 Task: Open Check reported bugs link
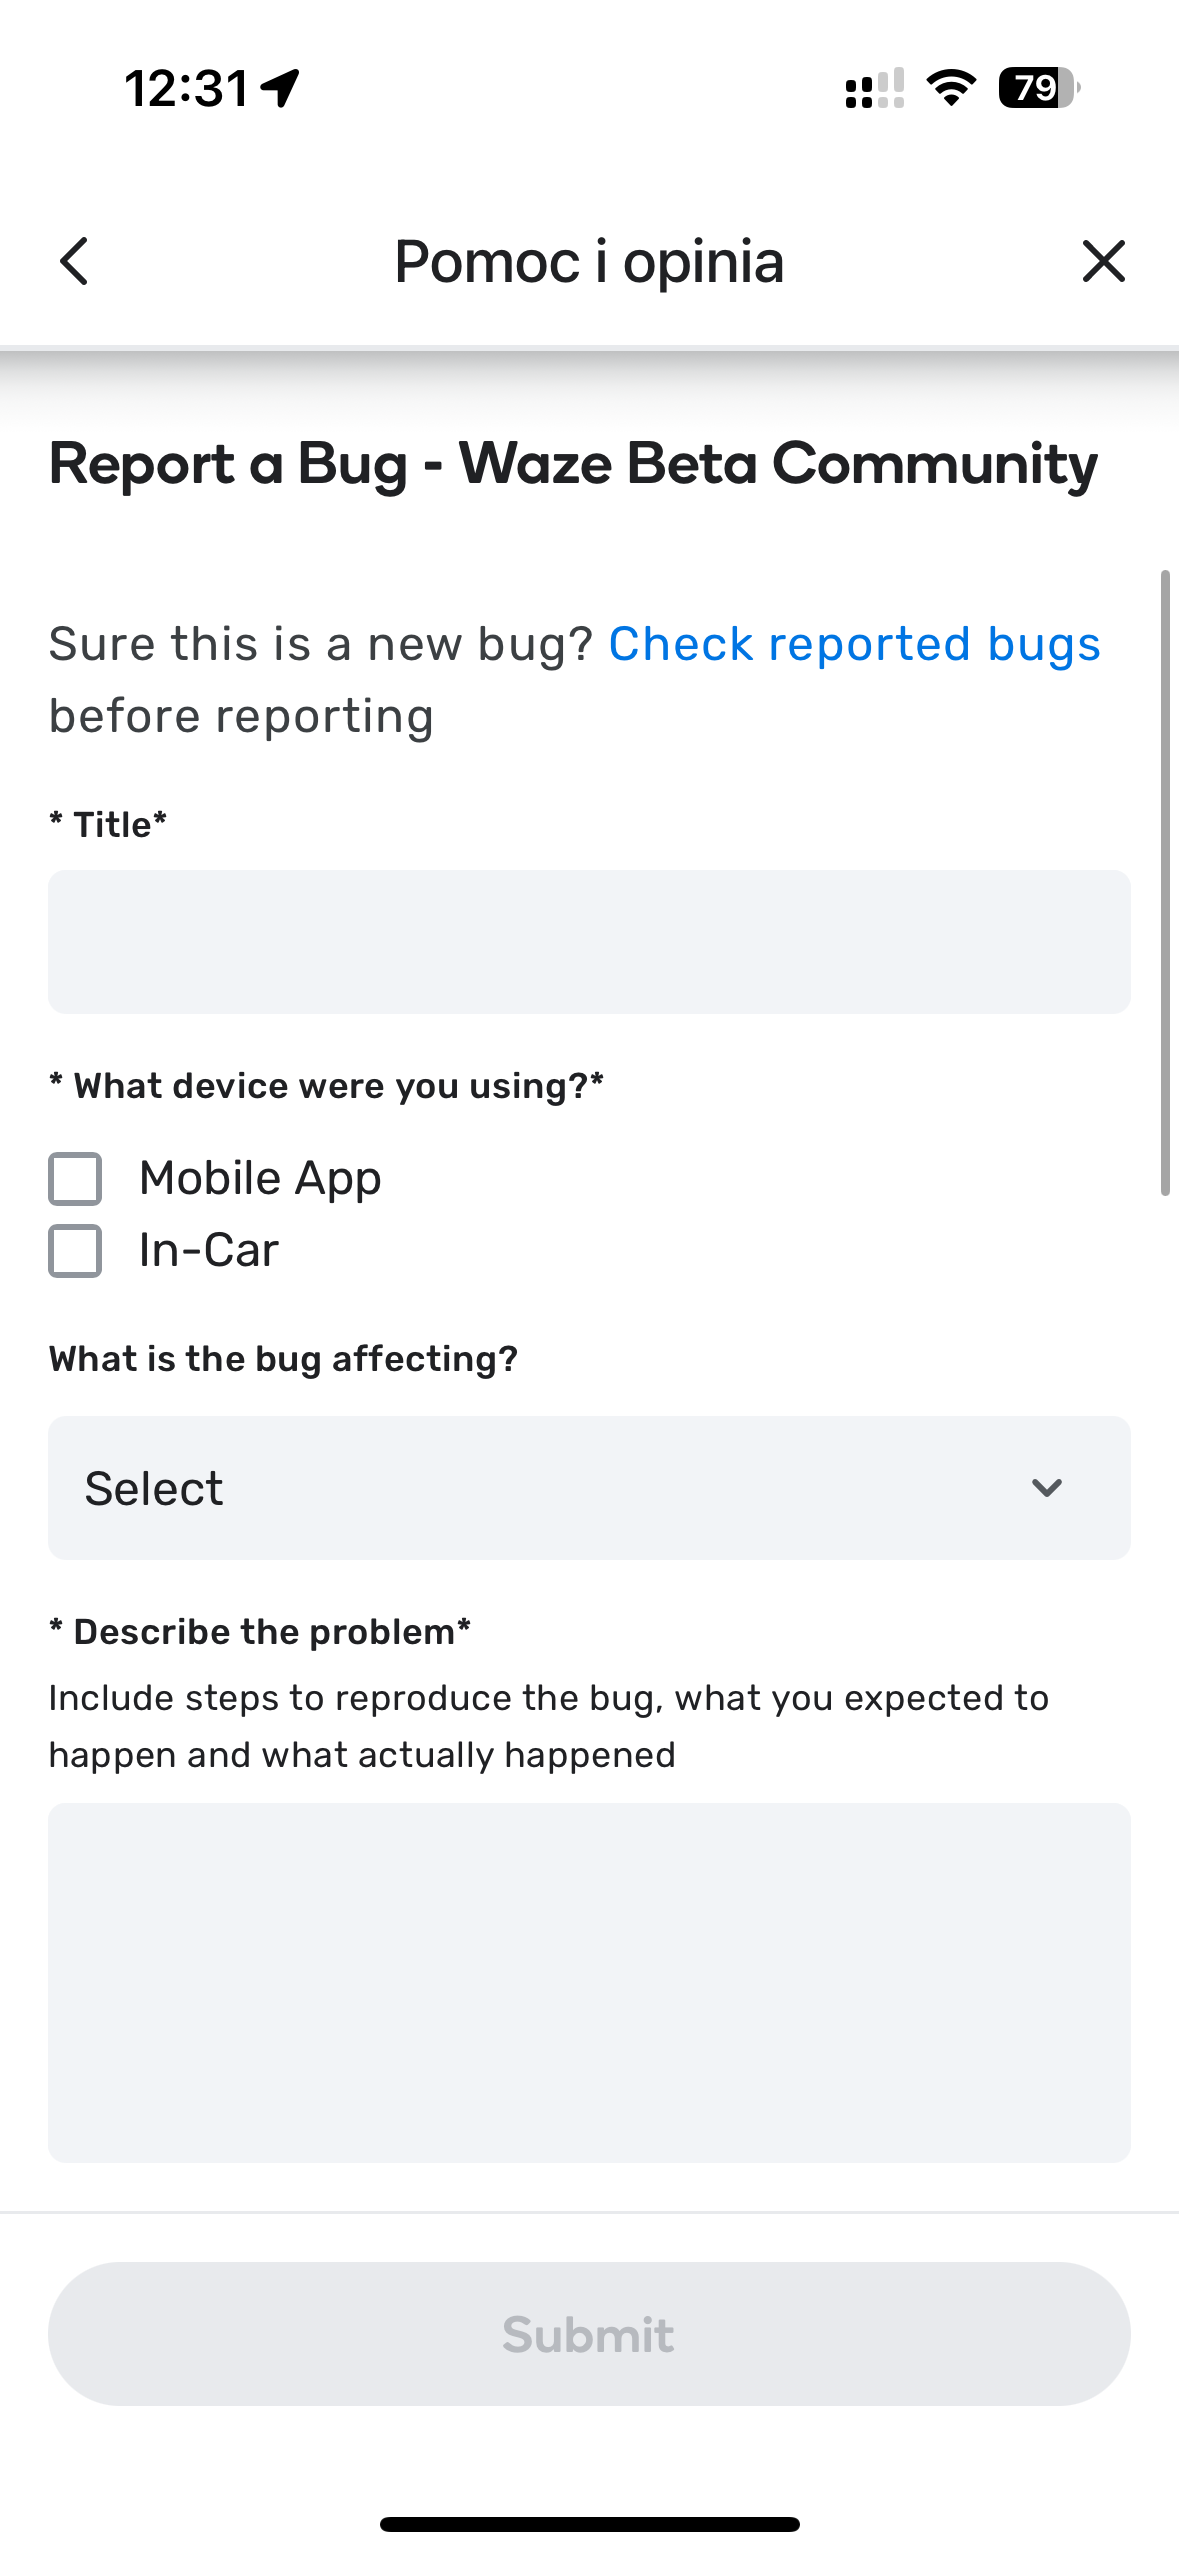[854, 644]
